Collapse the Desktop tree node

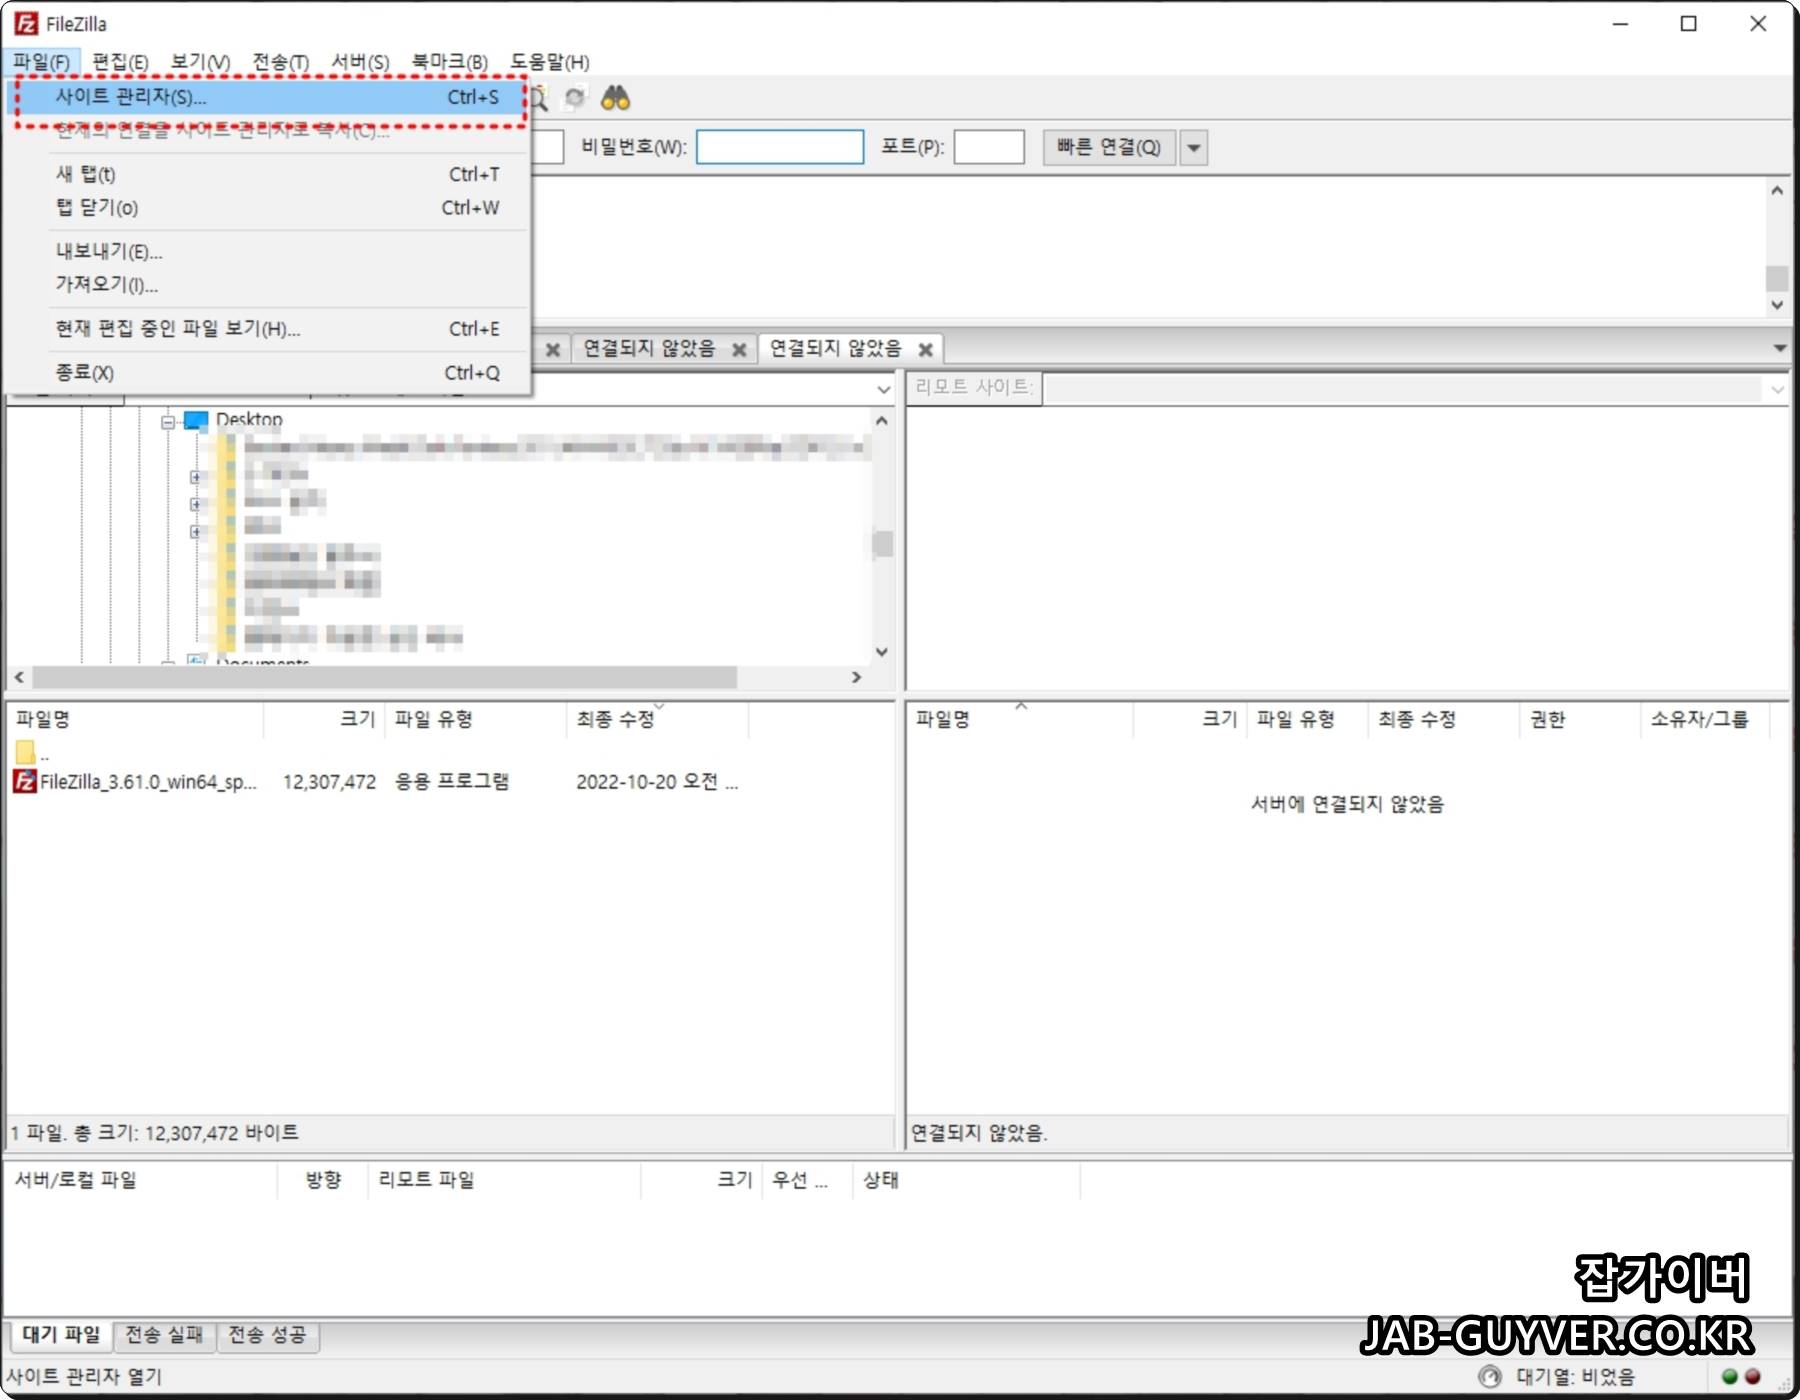point(168,422)
